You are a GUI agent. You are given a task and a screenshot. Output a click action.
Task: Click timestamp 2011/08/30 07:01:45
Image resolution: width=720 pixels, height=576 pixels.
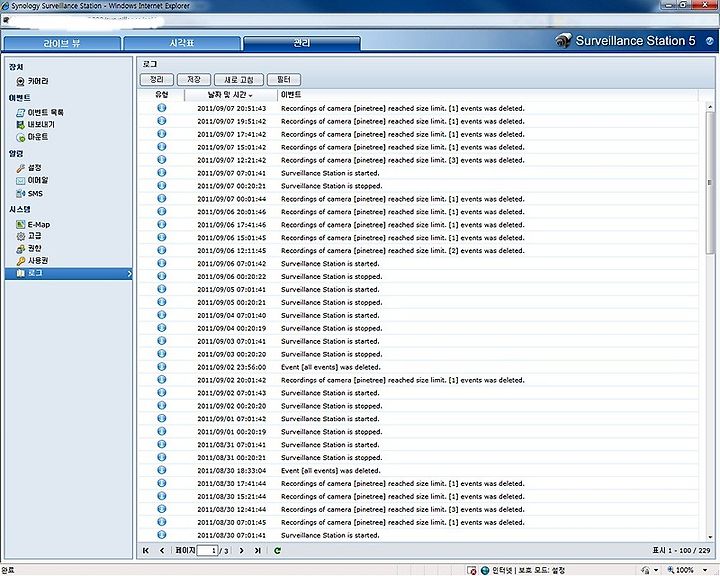point(231,522)
